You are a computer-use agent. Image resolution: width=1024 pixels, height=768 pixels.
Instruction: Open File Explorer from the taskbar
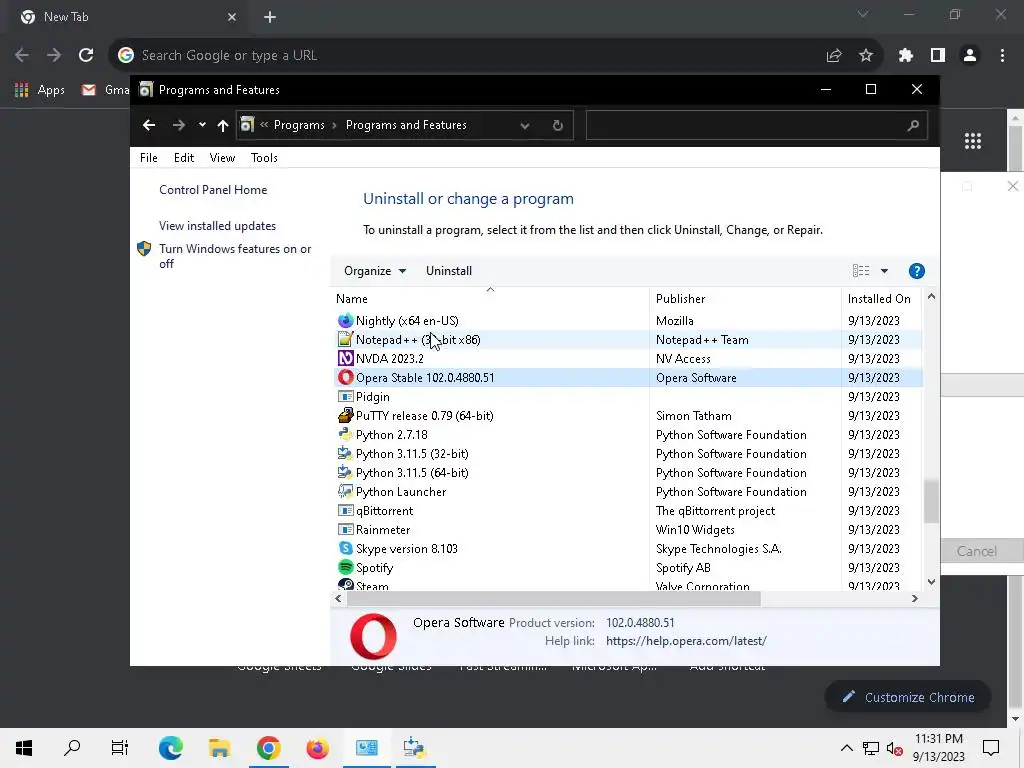219,748
